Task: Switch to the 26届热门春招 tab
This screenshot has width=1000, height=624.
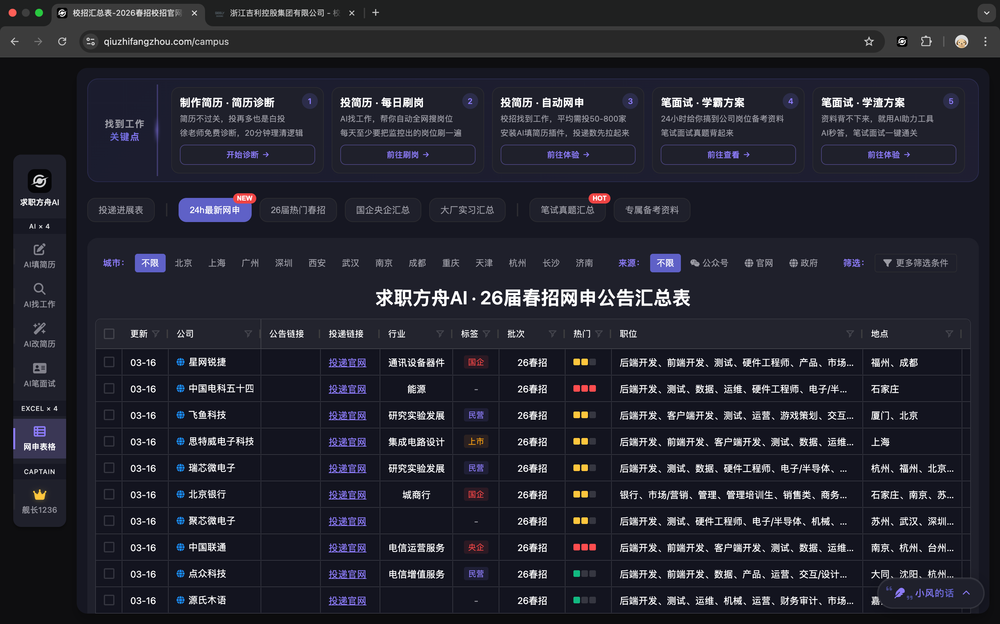Action: coord(298,210)
